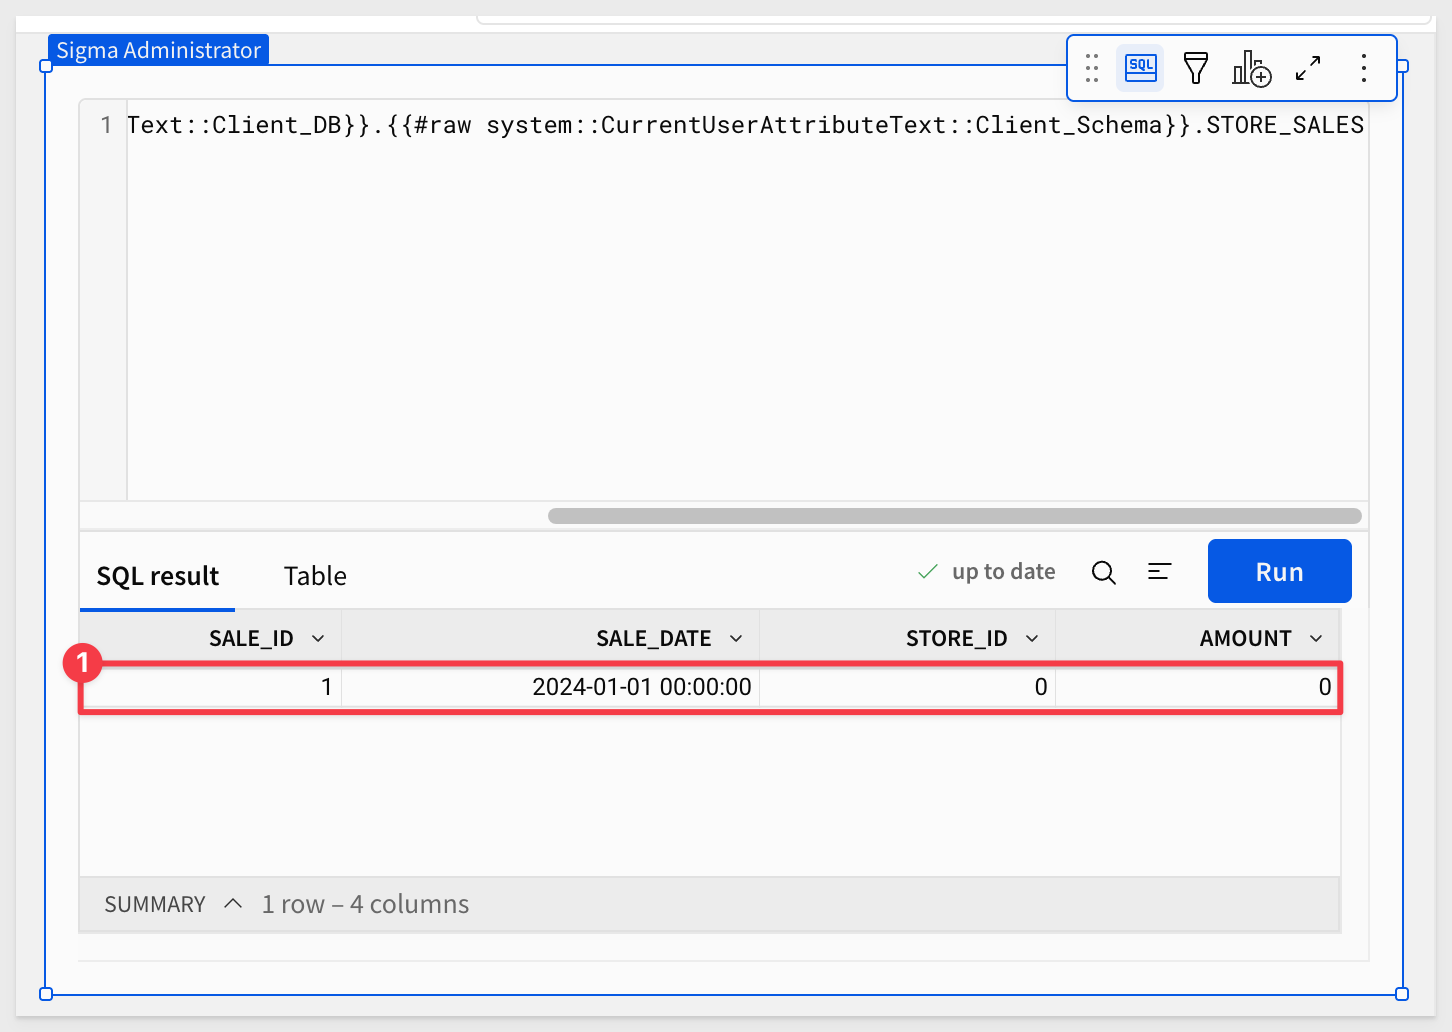Open the SALE_ID column dropdown arrow
The height and width of the screenshot is (1032, 1452).
coord(318,639)
